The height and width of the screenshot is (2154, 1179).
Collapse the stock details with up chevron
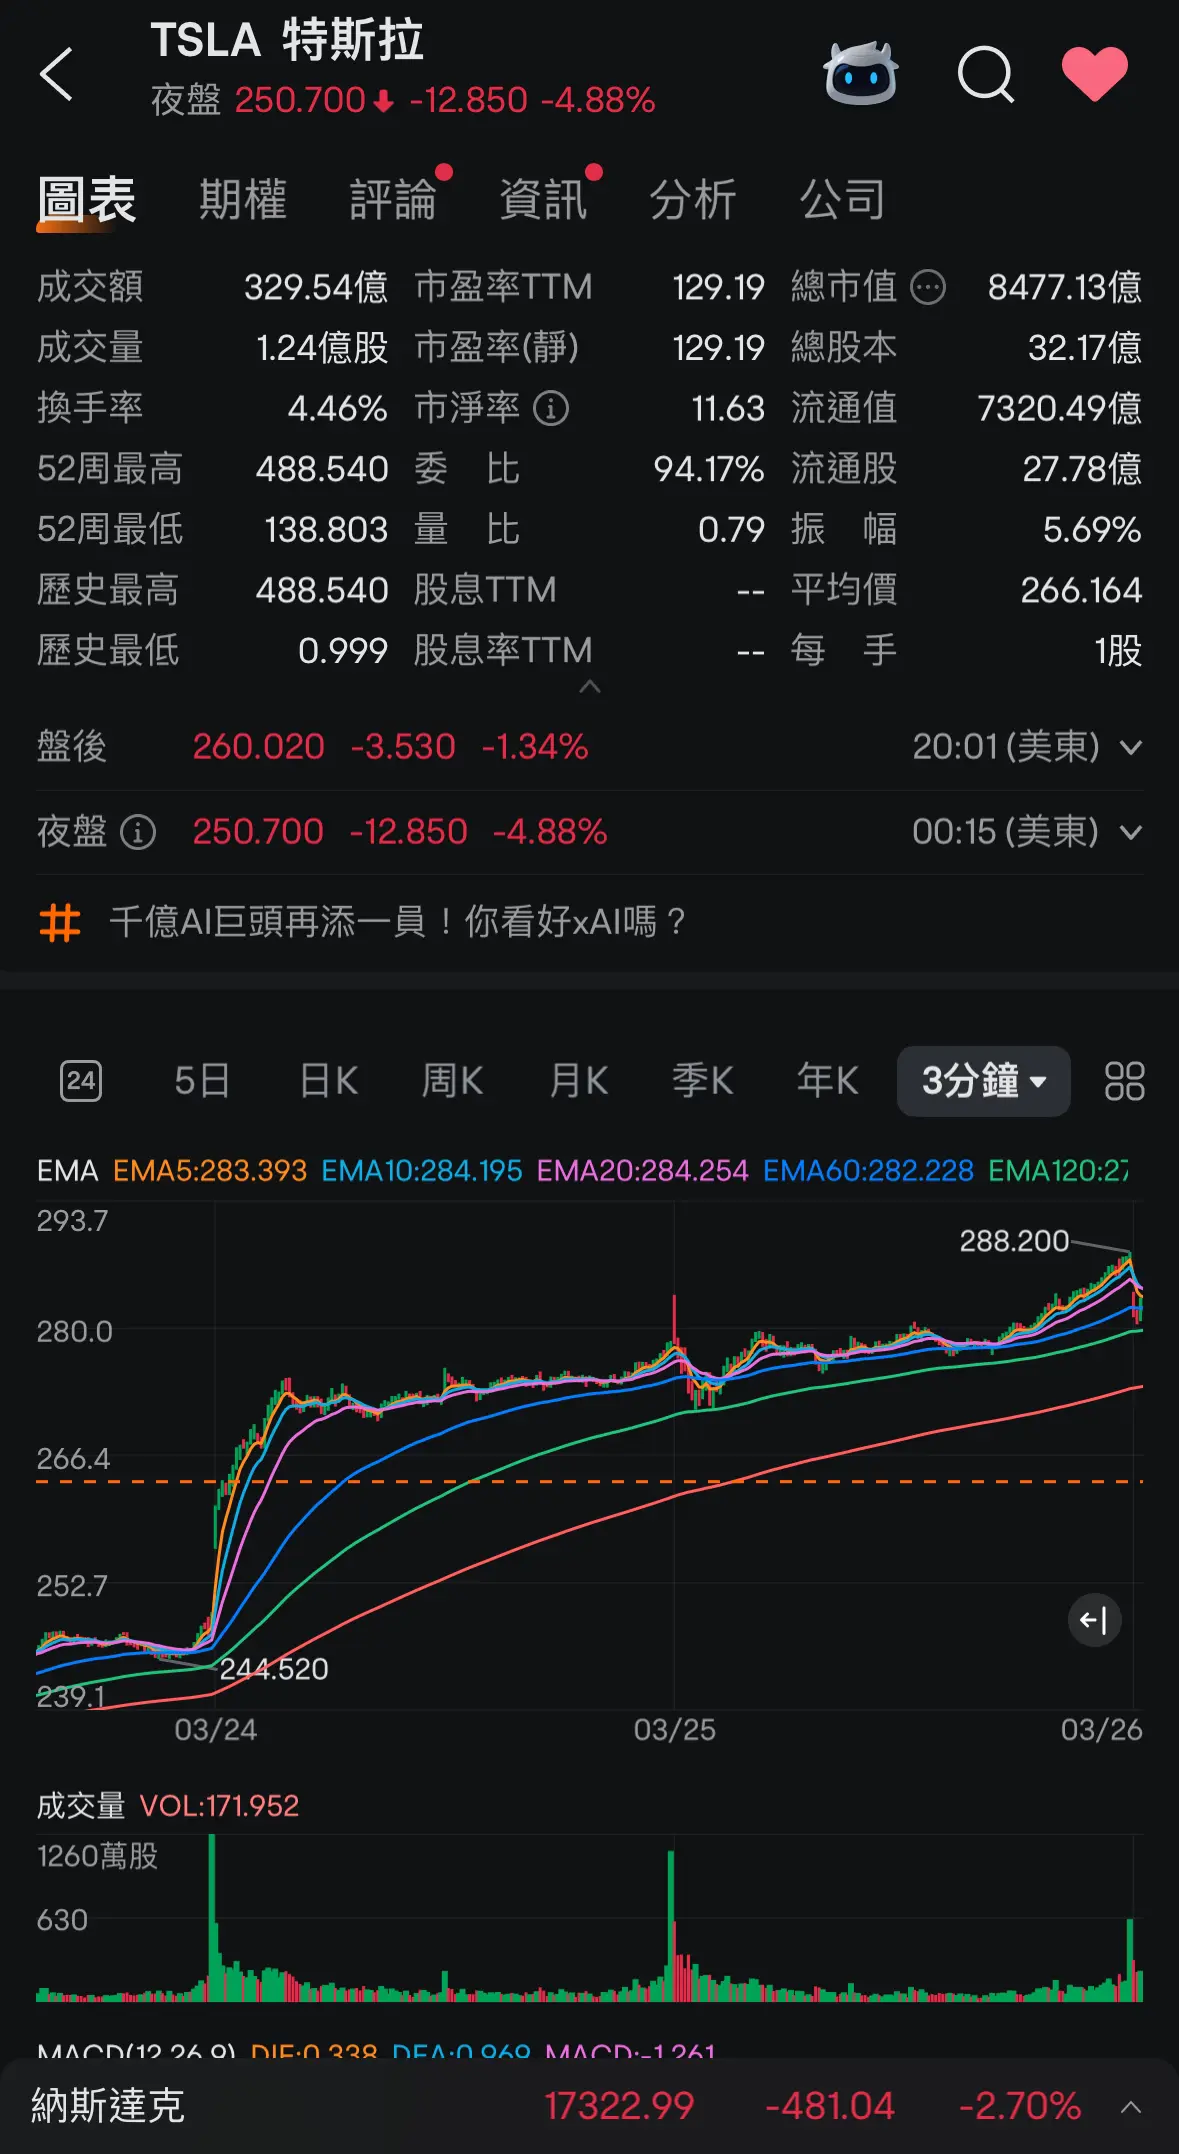(590, 686)
